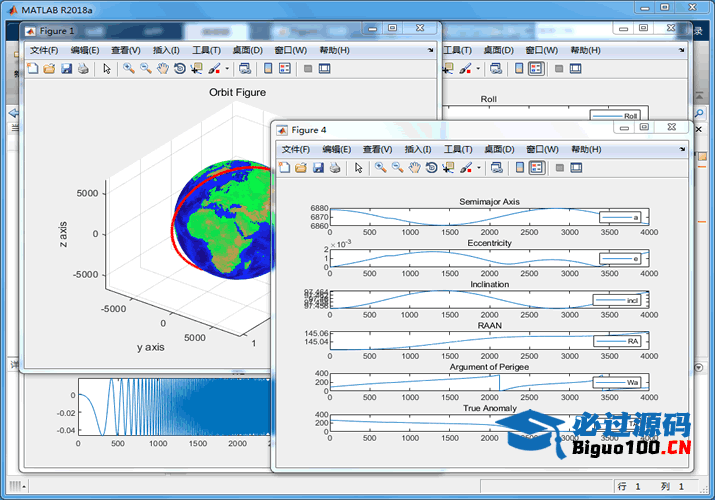Click the Orbit Figure title text

(237, 93)
